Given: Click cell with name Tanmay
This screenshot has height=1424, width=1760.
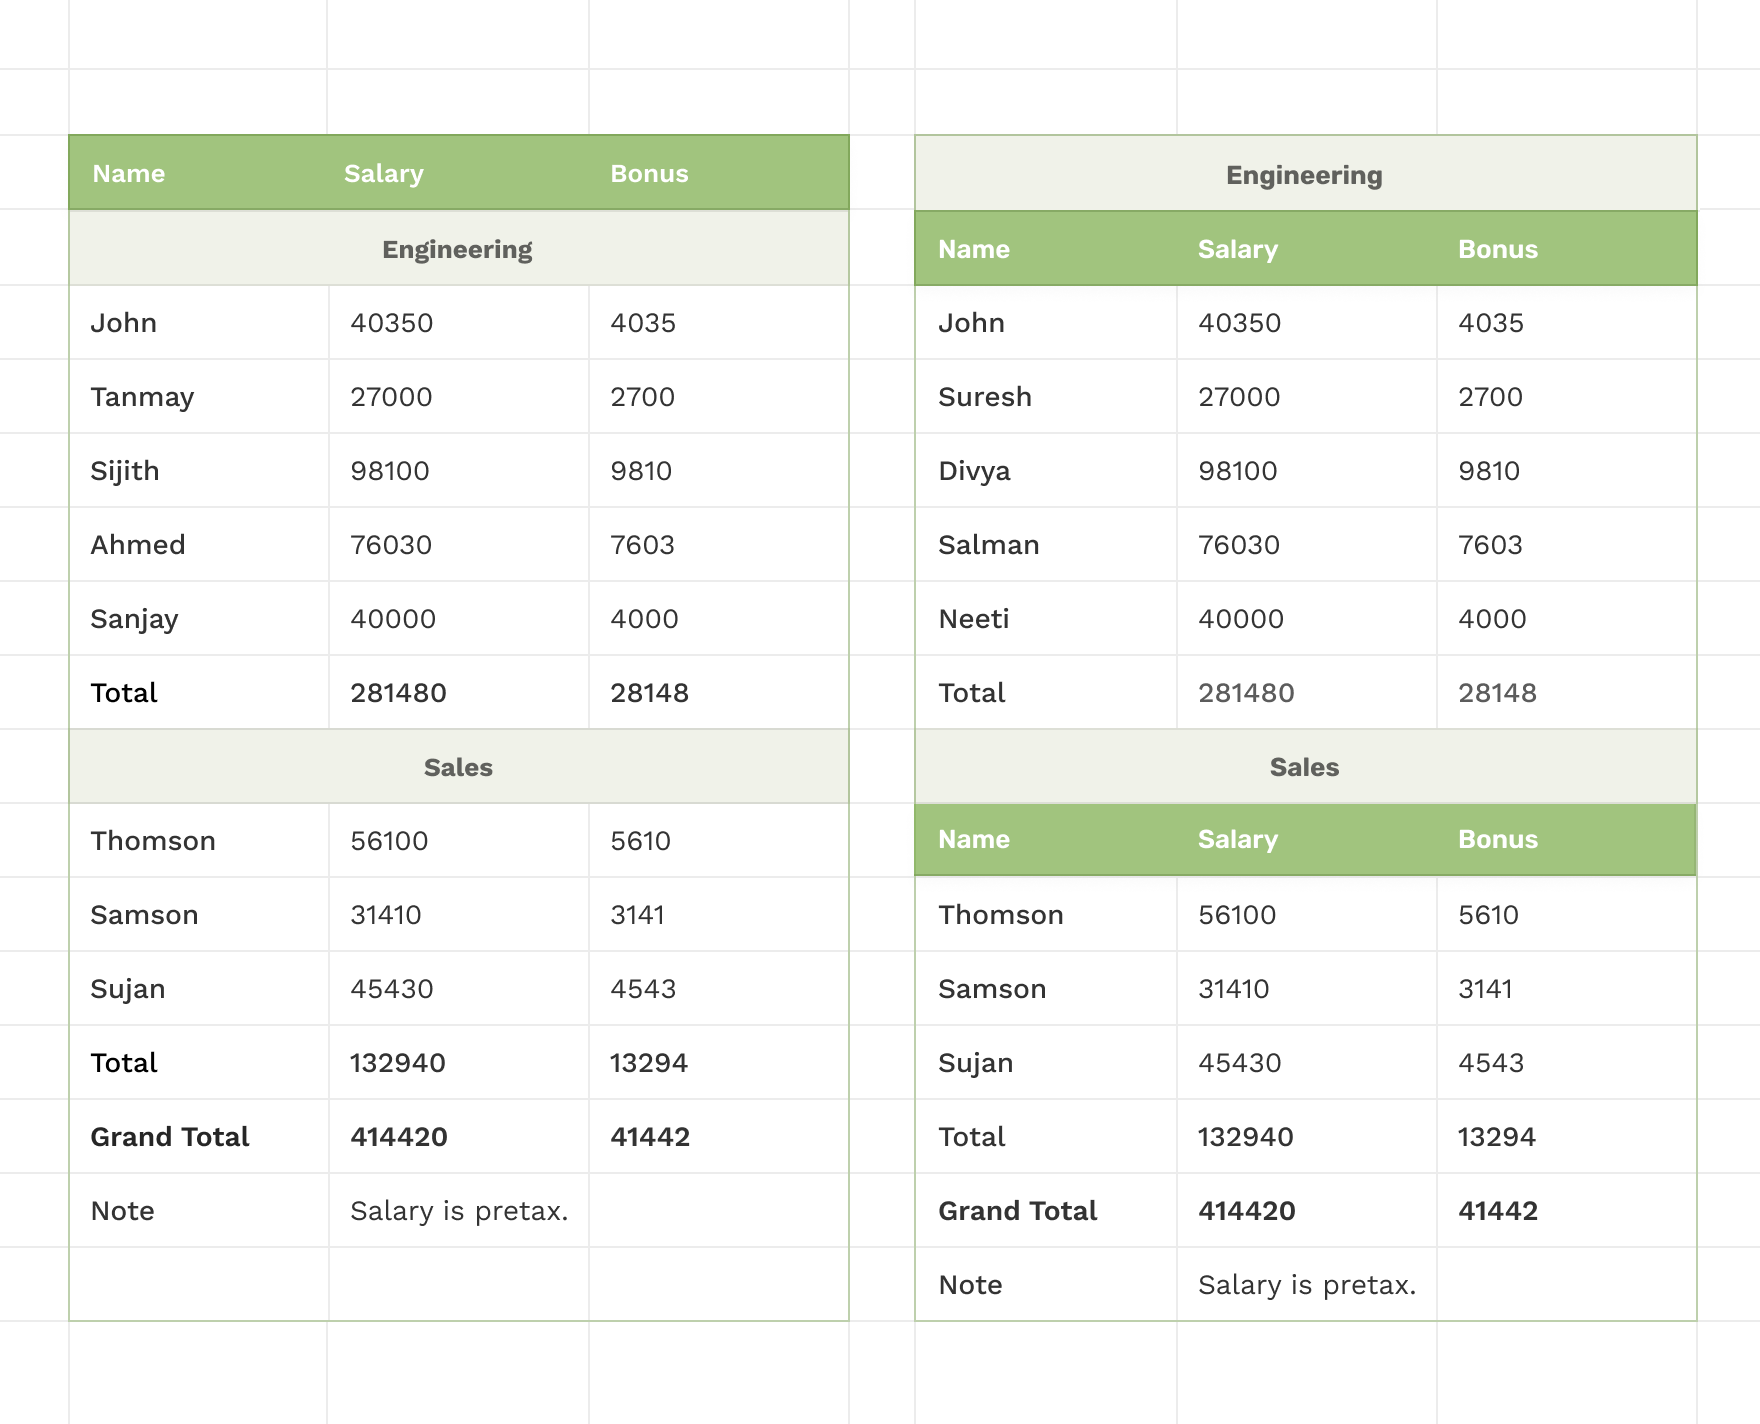Looking at the screenshot, I should [x=199, y=396].
